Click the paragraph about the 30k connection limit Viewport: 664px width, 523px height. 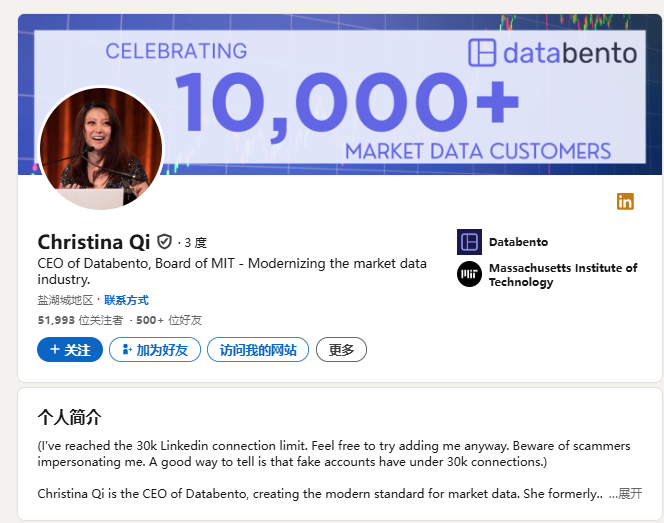tap(334, 454)
